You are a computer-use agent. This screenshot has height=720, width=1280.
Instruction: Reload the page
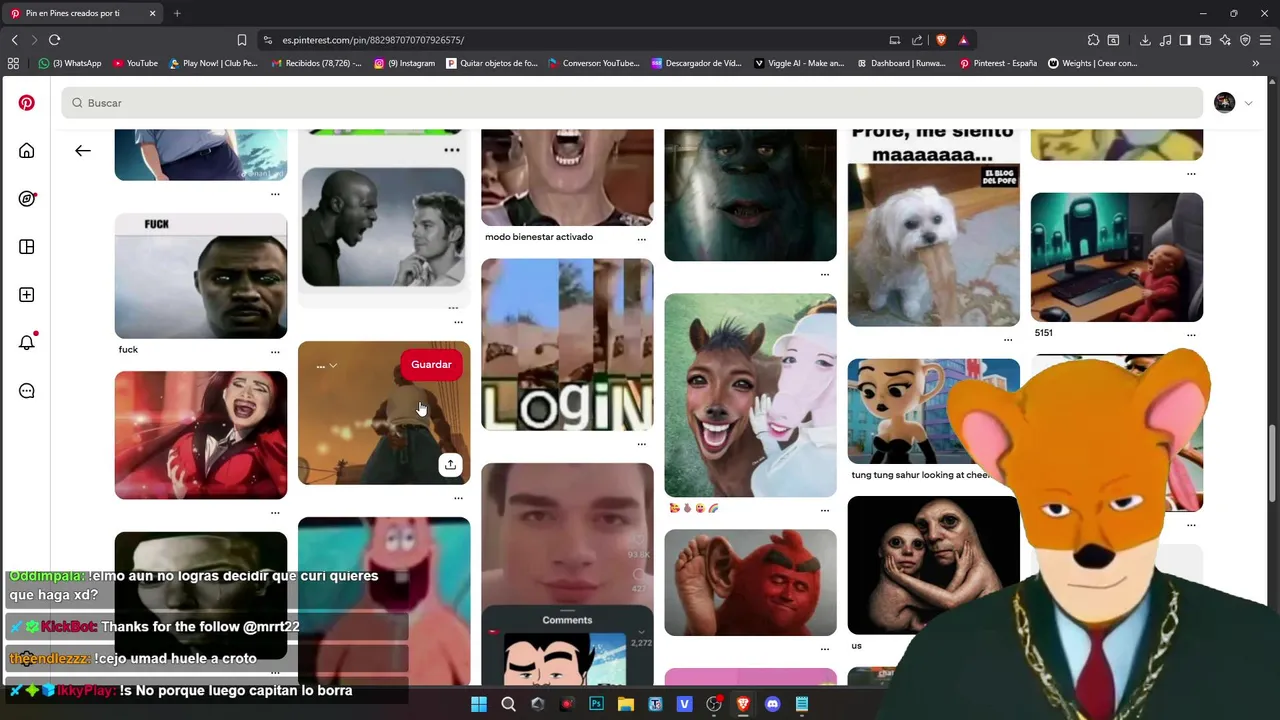pyautogui.click(x=55, y=40)
